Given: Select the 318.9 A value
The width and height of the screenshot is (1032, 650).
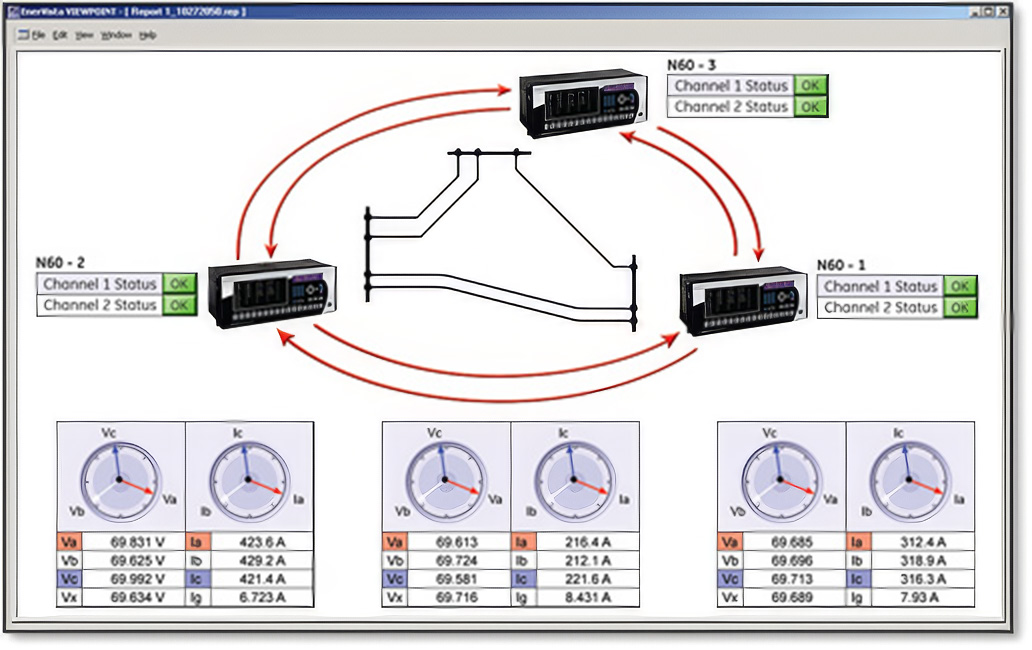Looking at the screenshot, I should click(923, 561).
